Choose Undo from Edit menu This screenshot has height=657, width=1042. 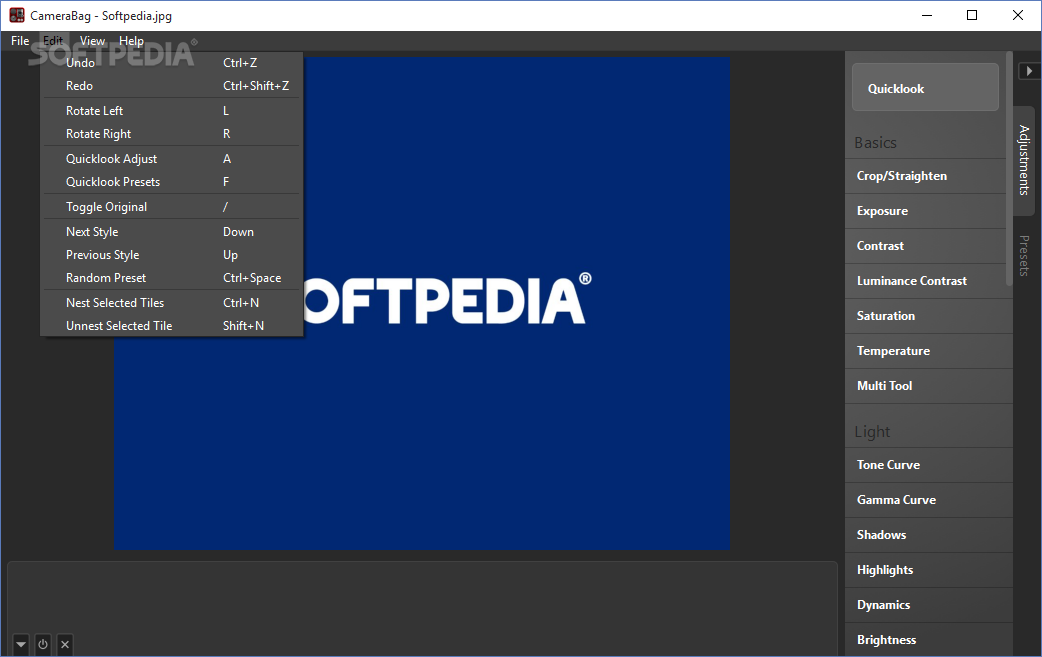[171, 63]
